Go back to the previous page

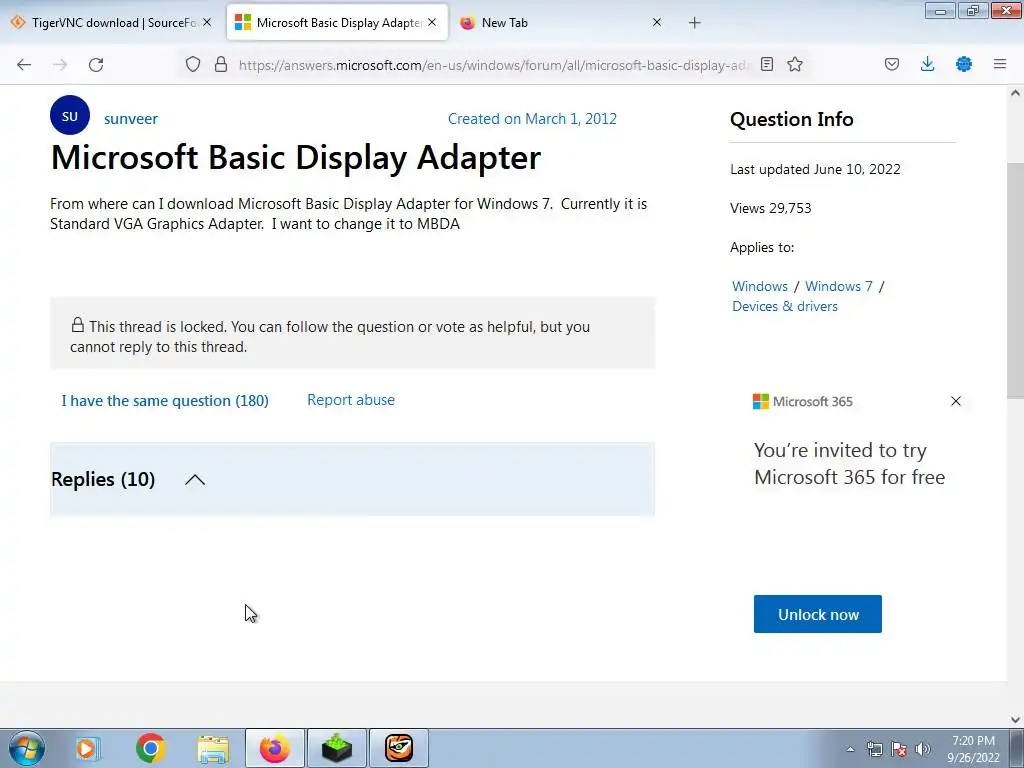coord(24,65)
